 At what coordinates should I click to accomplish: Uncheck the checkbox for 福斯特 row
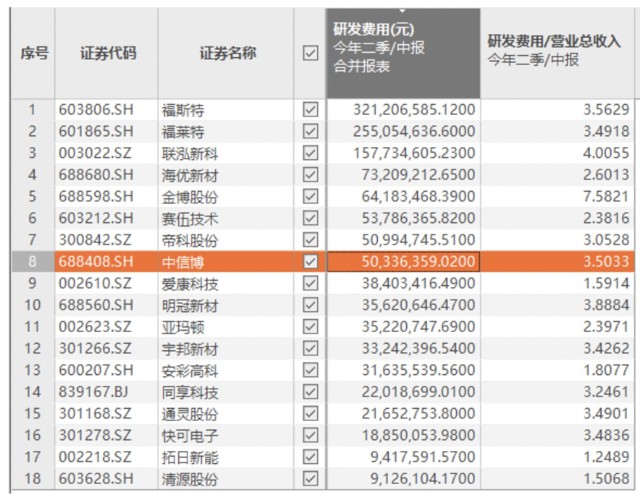pos(310,110)
